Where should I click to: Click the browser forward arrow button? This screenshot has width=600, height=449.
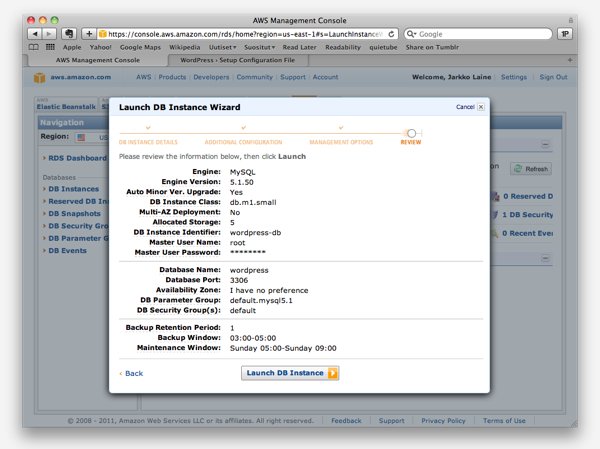coord(50,33)
